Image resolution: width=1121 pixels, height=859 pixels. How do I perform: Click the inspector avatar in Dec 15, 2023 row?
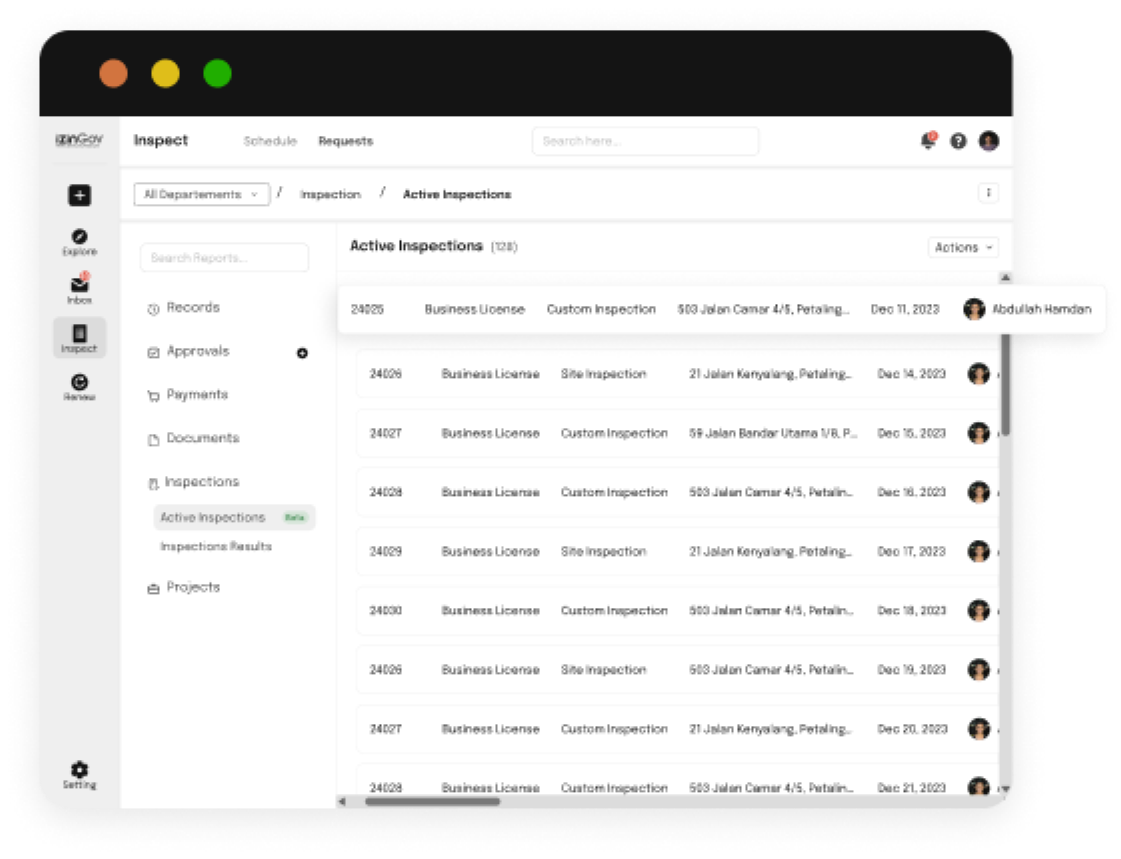click(x=978, y=433)
